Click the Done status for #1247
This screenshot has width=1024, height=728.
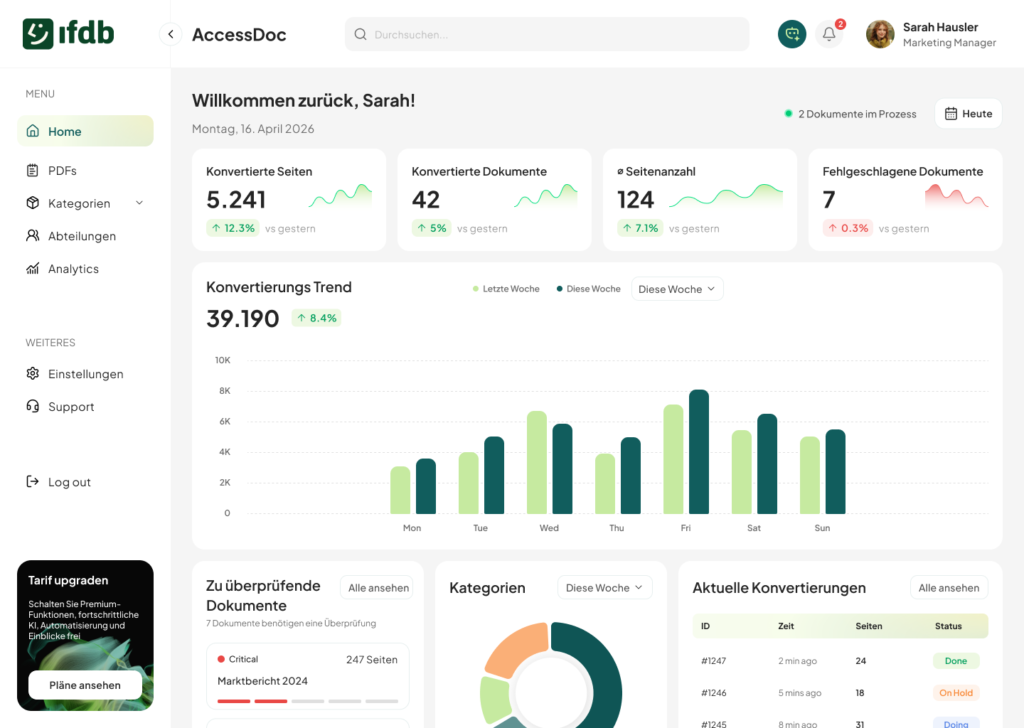955,661
